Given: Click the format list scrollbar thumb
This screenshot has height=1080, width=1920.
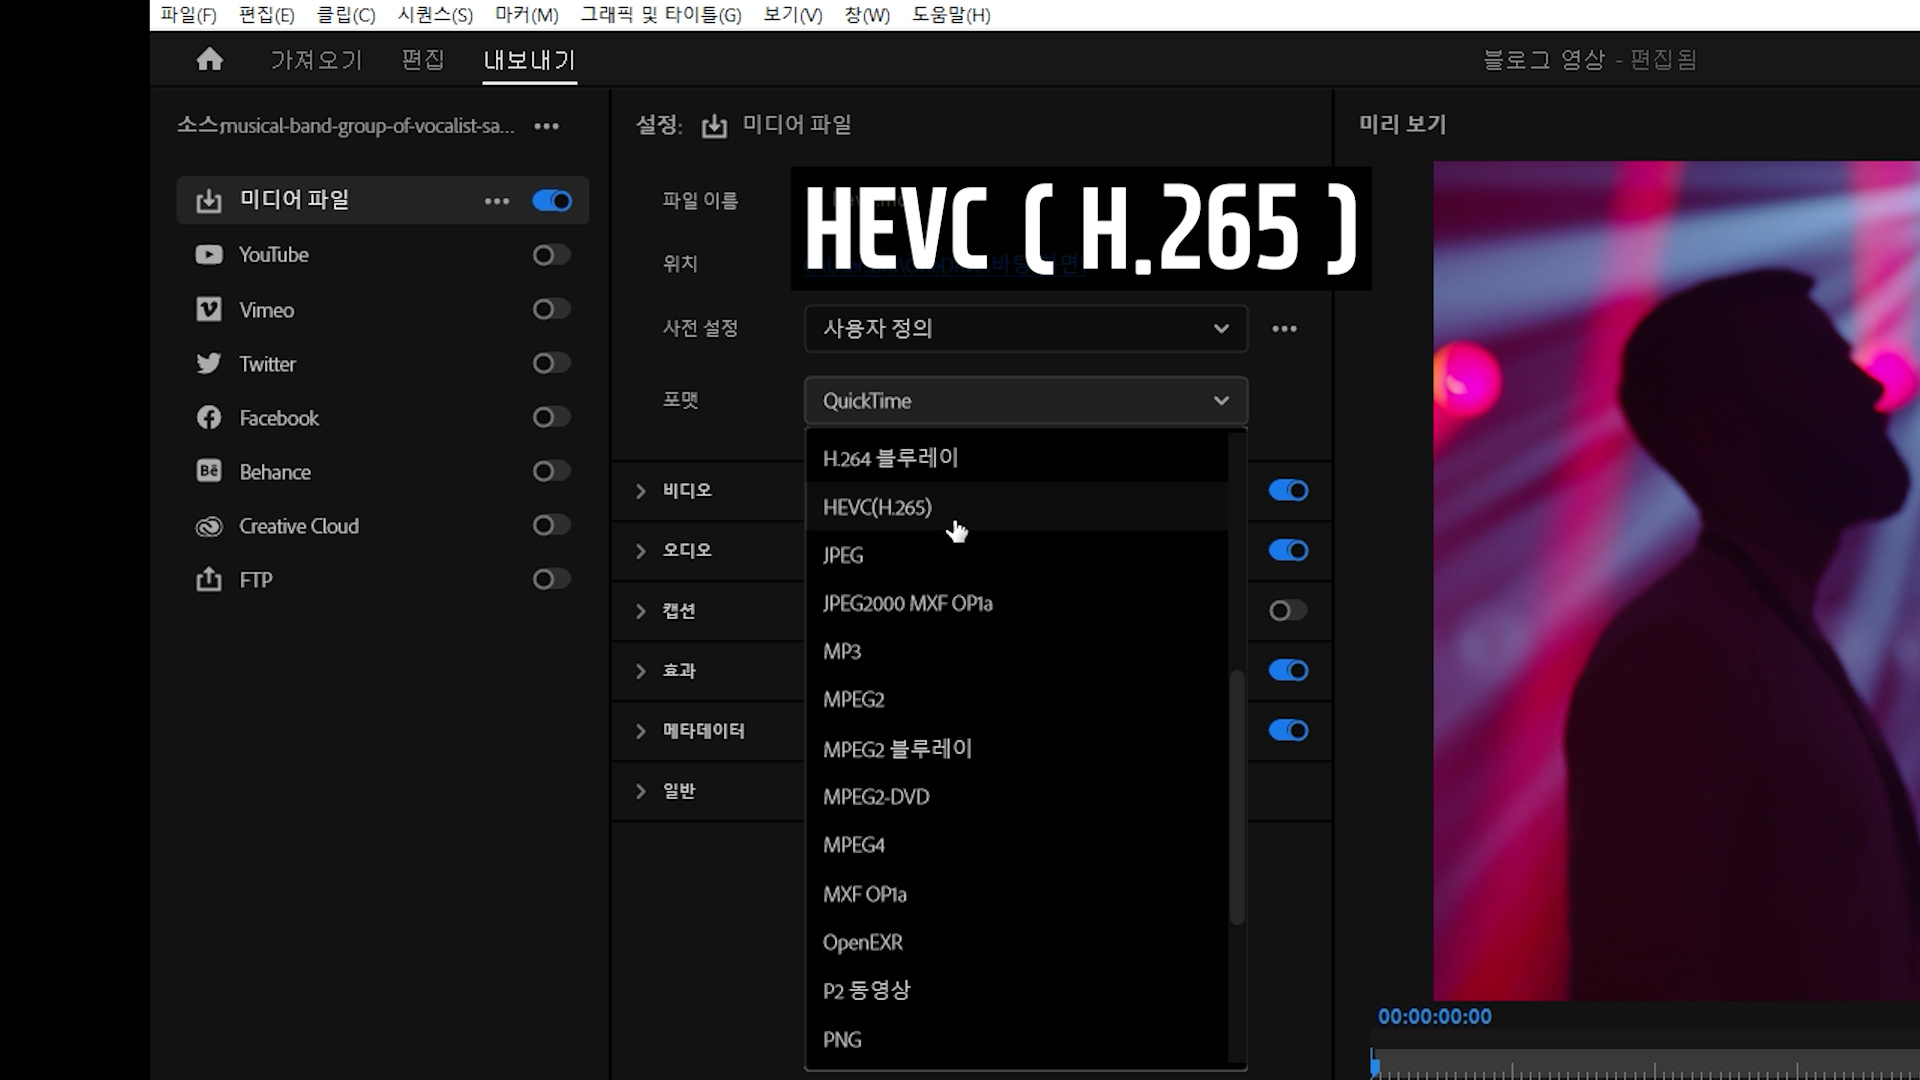Looking at the screenshot, I should click(1237, 796).
